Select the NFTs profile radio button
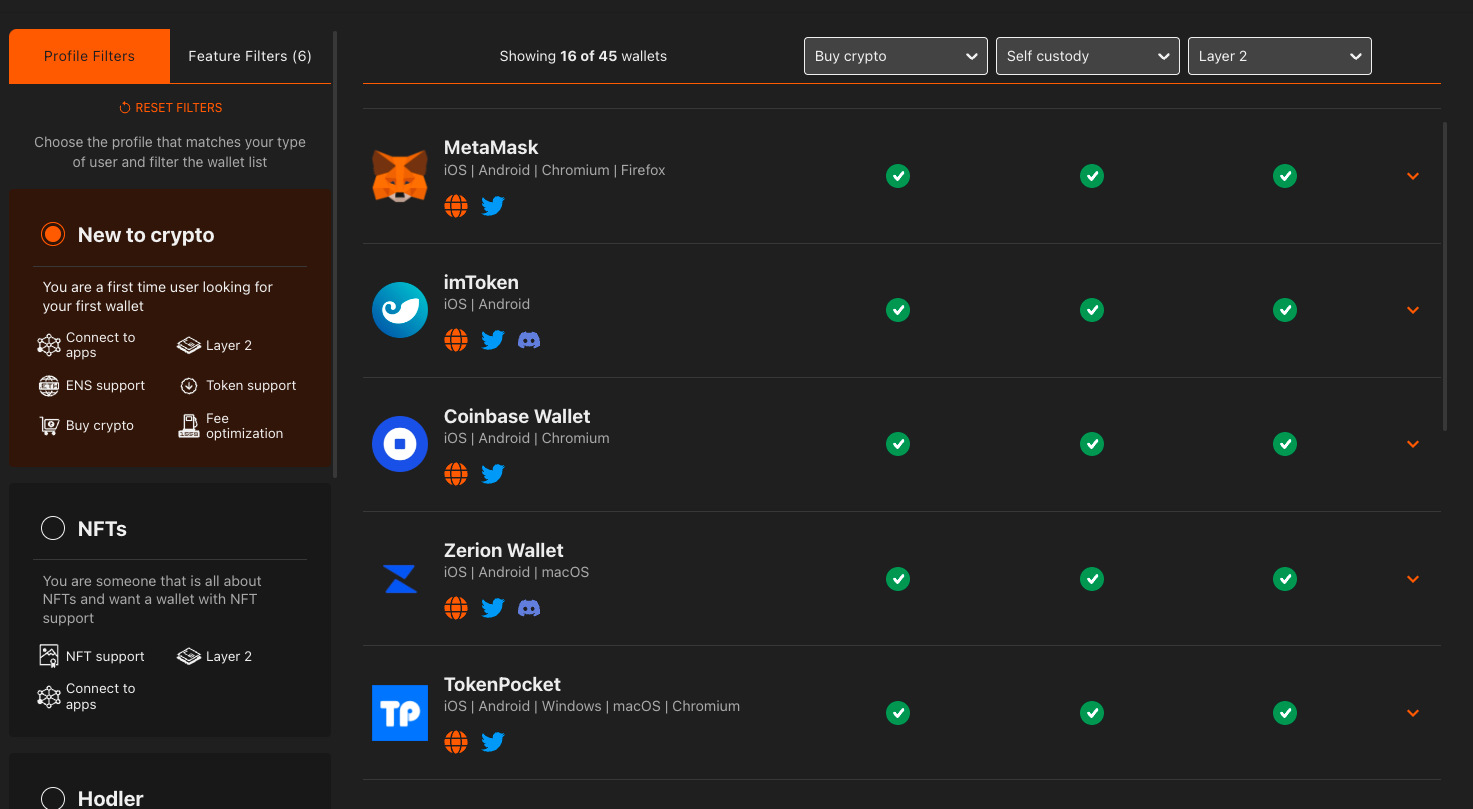The image size is (1473, 809). coord(53,528)
